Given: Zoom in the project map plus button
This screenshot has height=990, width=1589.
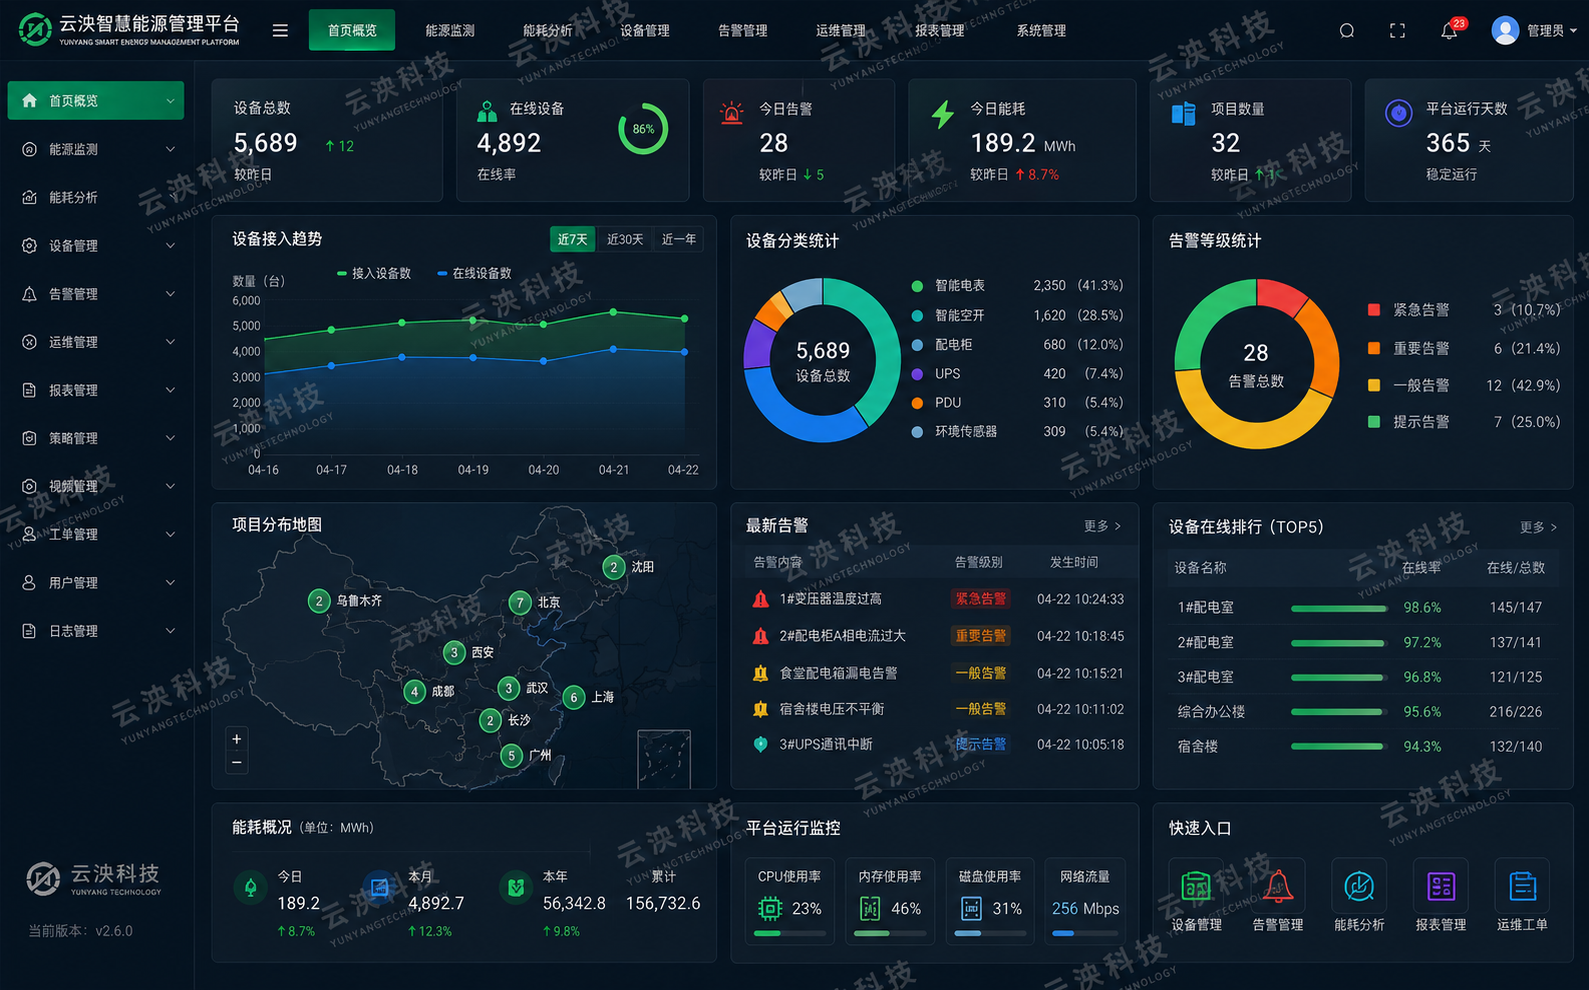Looking at the screenshot, I should [237, 739].
